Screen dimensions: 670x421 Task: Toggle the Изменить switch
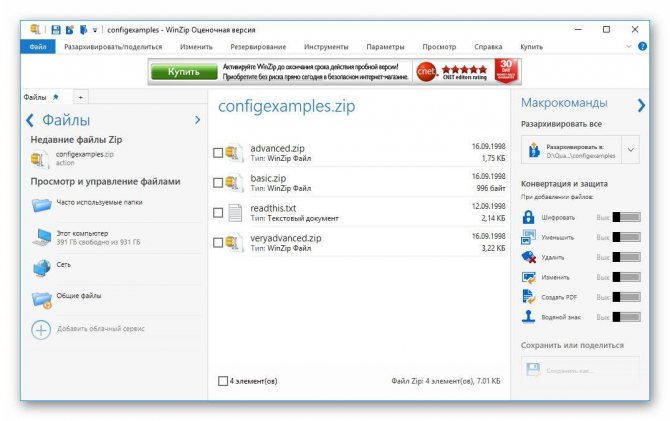point(626,277)
